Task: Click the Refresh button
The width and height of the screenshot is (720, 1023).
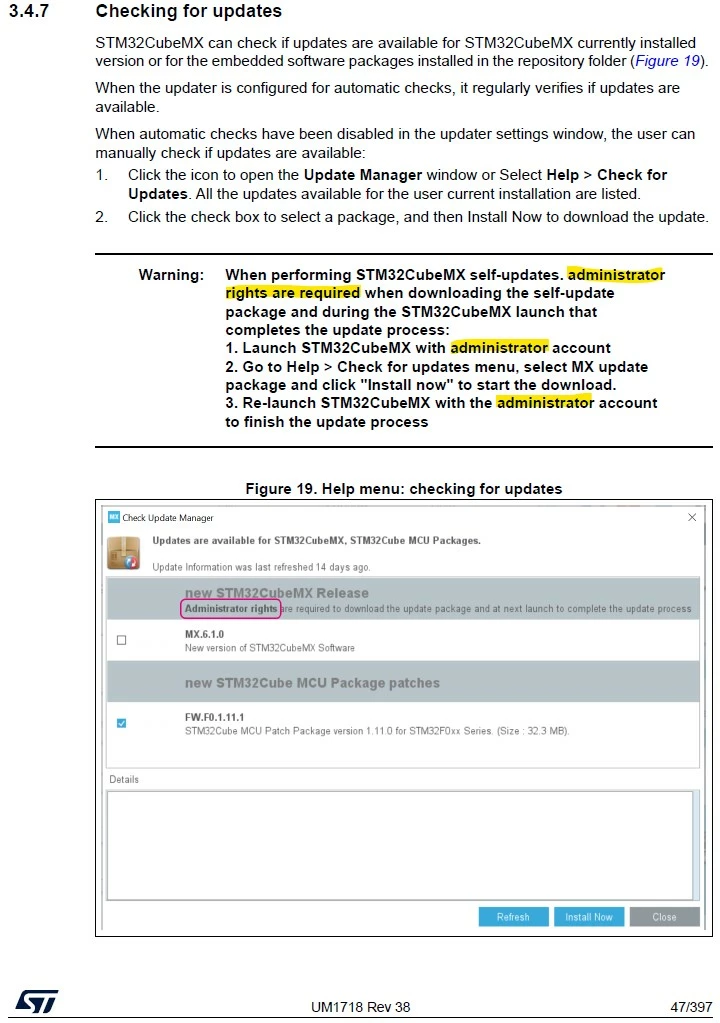Action: 513,917
